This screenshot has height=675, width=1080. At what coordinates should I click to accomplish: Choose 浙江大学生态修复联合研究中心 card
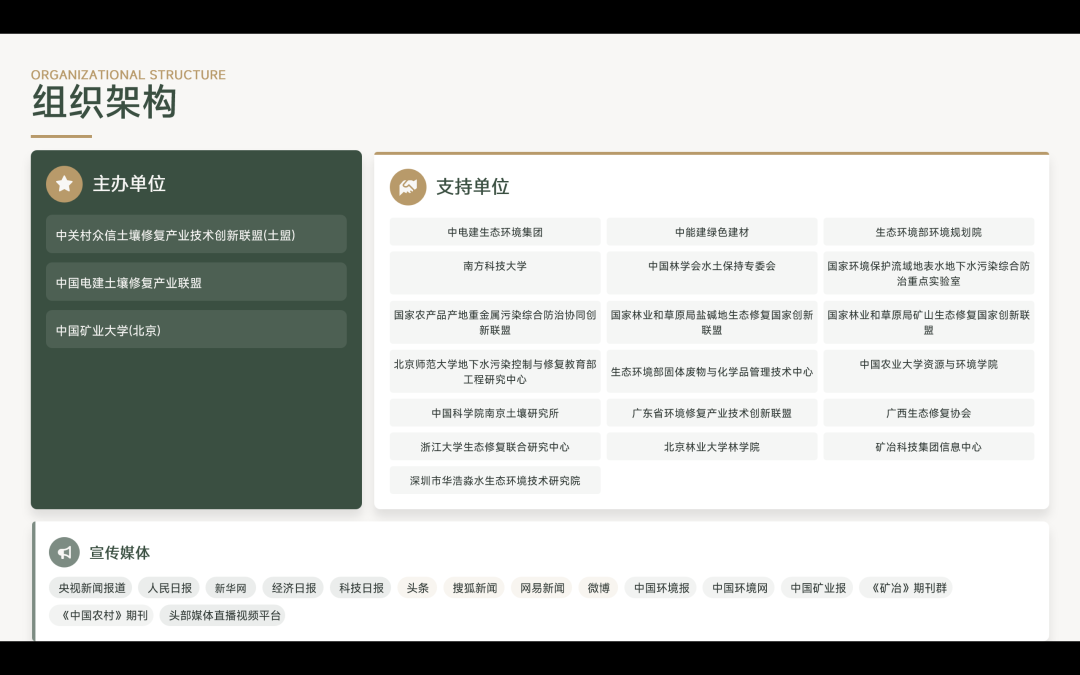(x=495, y=446)
